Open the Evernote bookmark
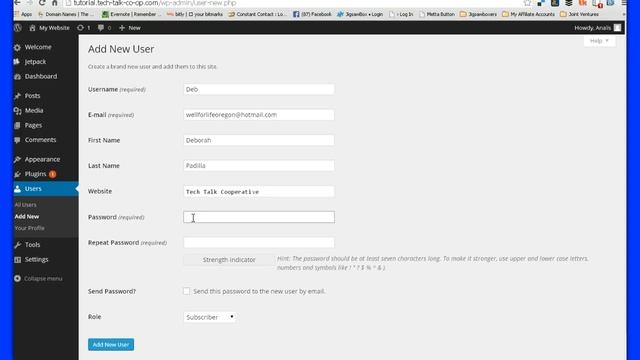The image size is (640, 360). 132,14
